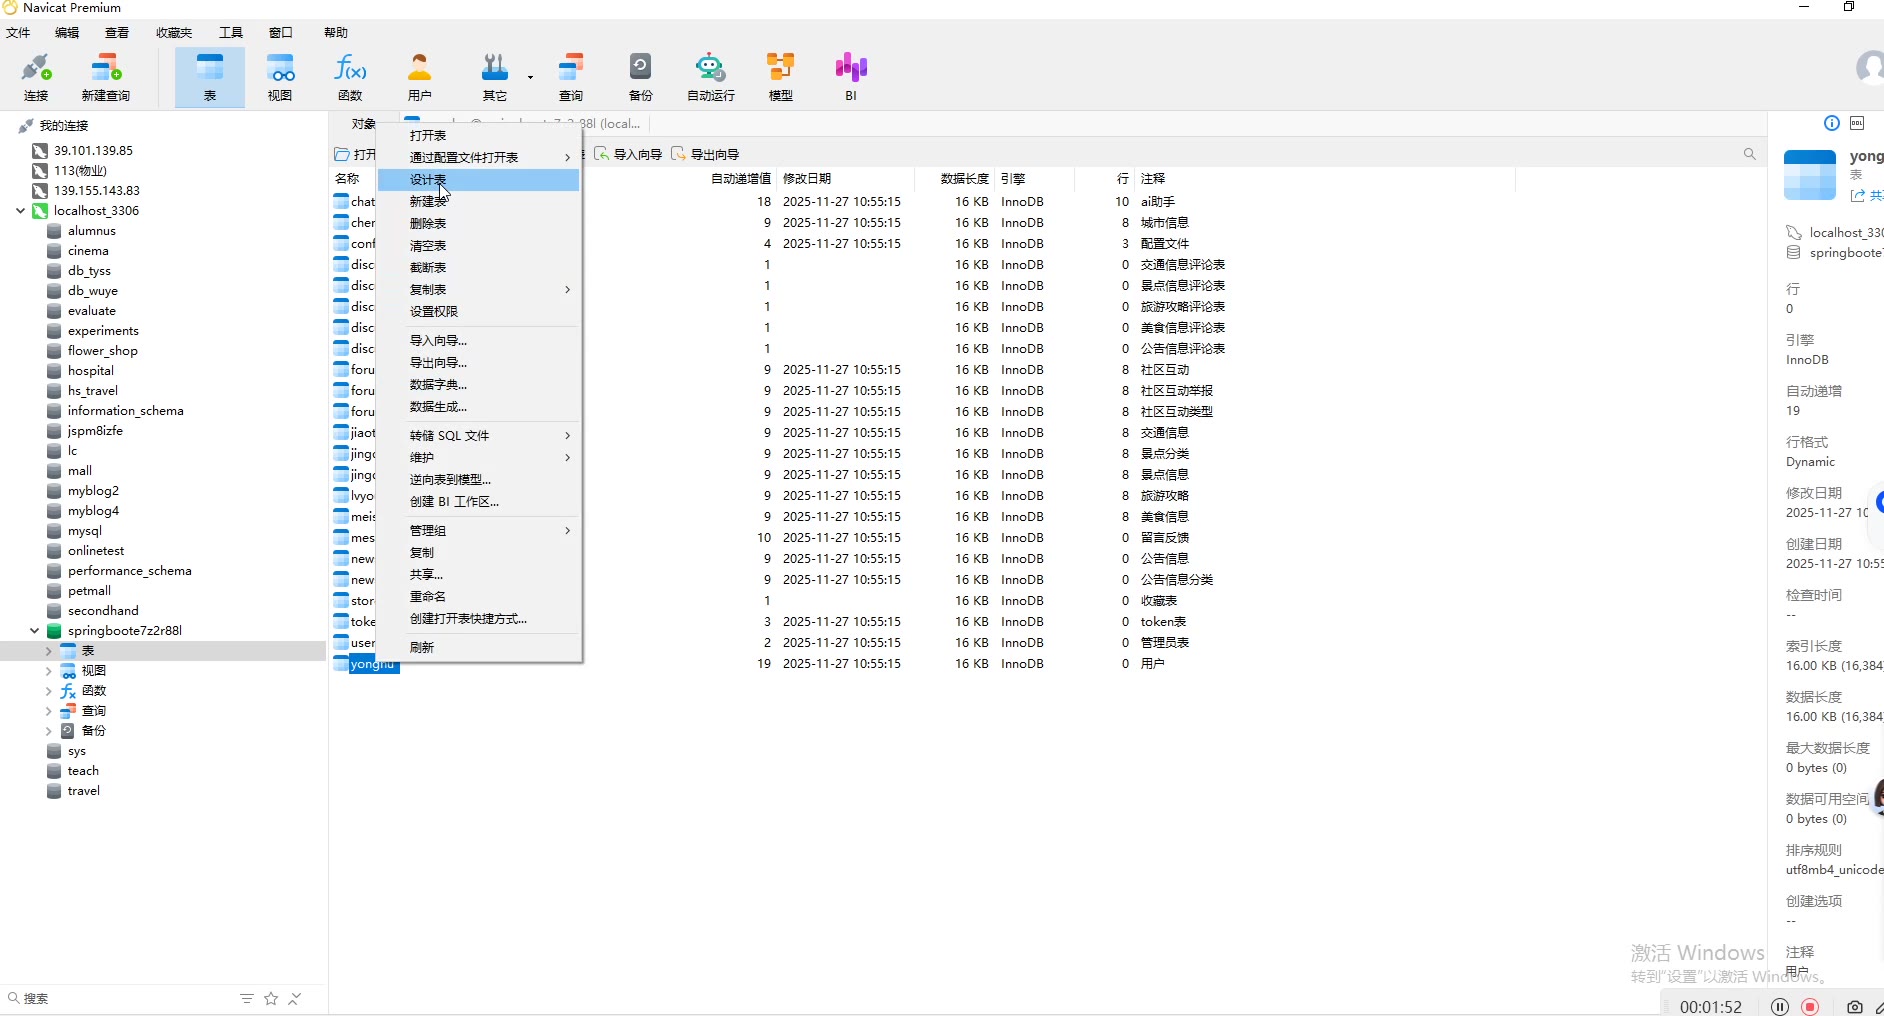This screenshot has height=1016, width=1884.
Task: Expand the 查询 queries tree node
Action: (48, 711)
